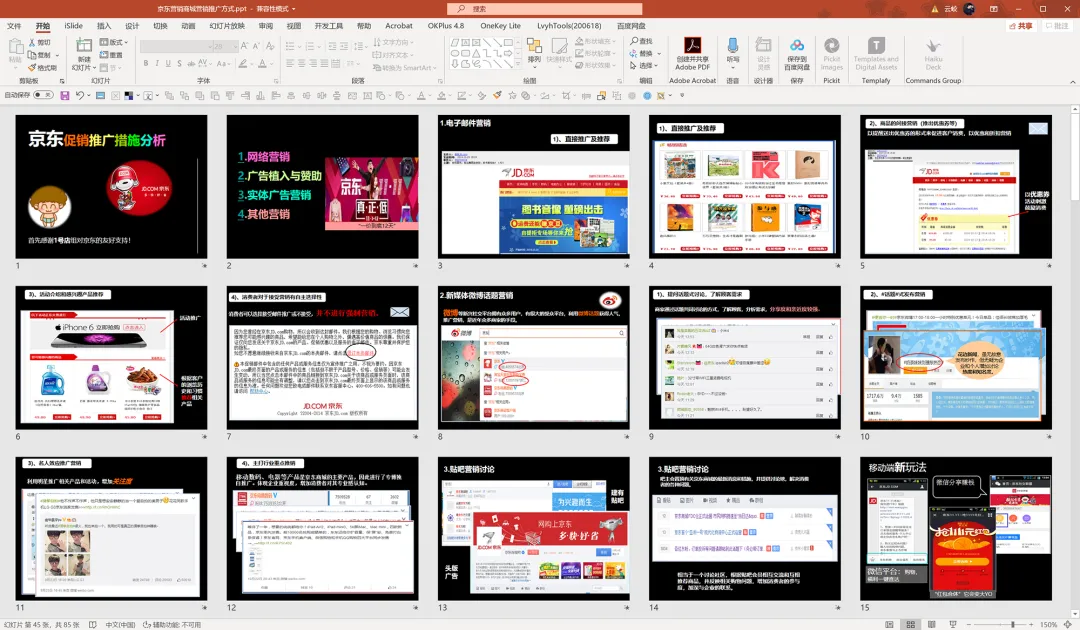The height and width of the screenshot is (630, 1080).
Task: Switch to Slide Sorter view icon
Action: [911, 624]
